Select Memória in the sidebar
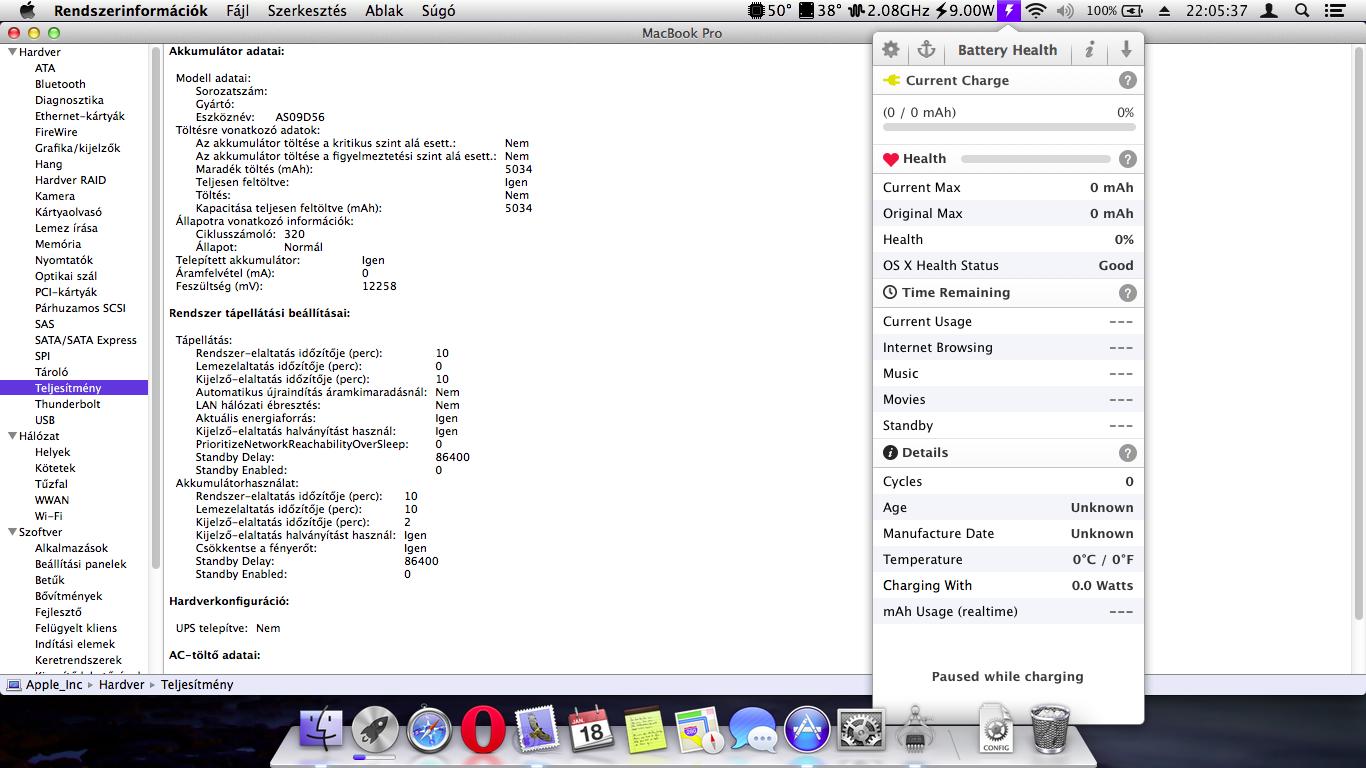Viewport: 1366px width, 768px height. 58,244
